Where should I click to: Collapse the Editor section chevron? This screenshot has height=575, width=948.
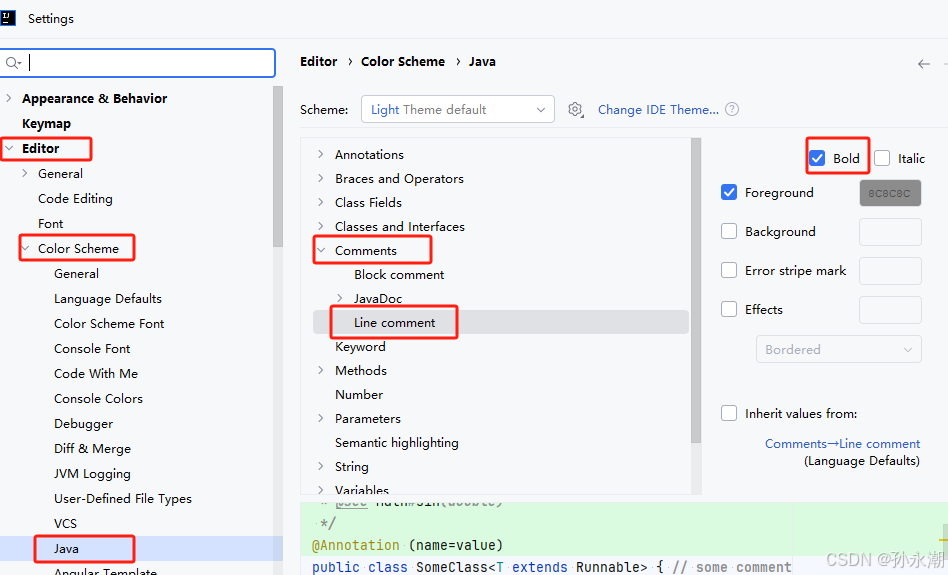(x=9, y=148)
